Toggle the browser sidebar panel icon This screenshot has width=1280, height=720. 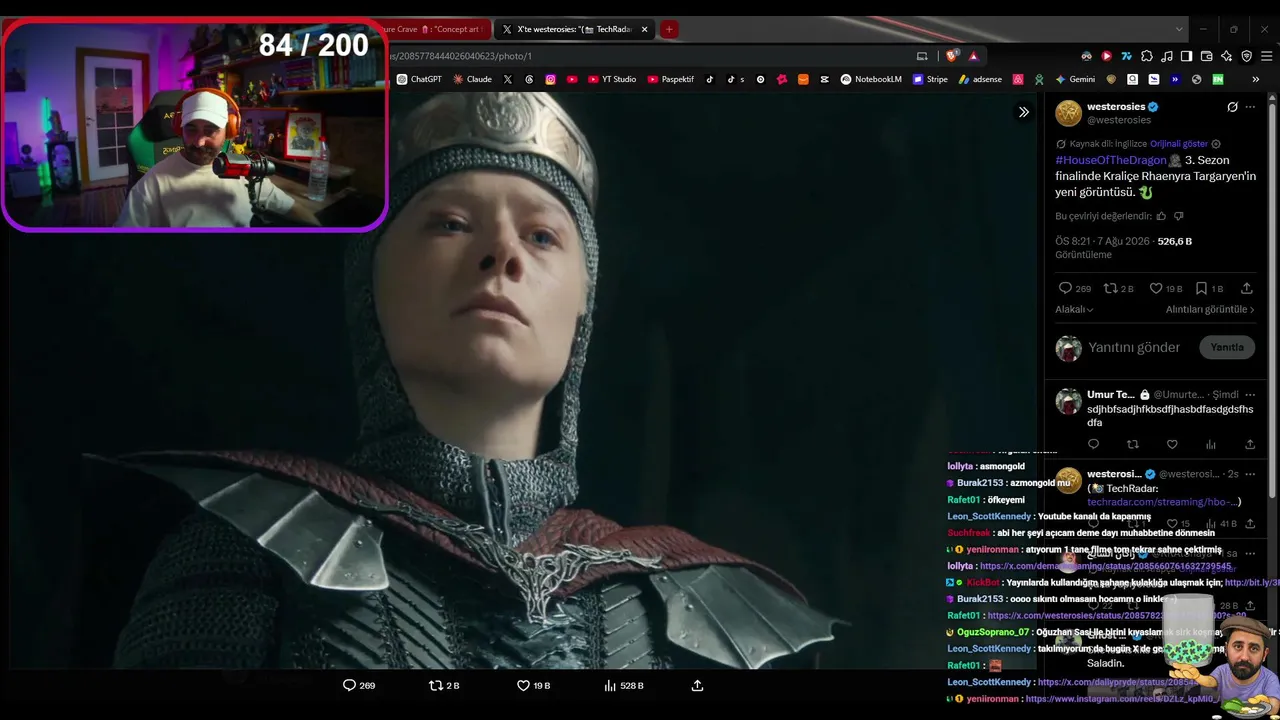coord(1186,56)
